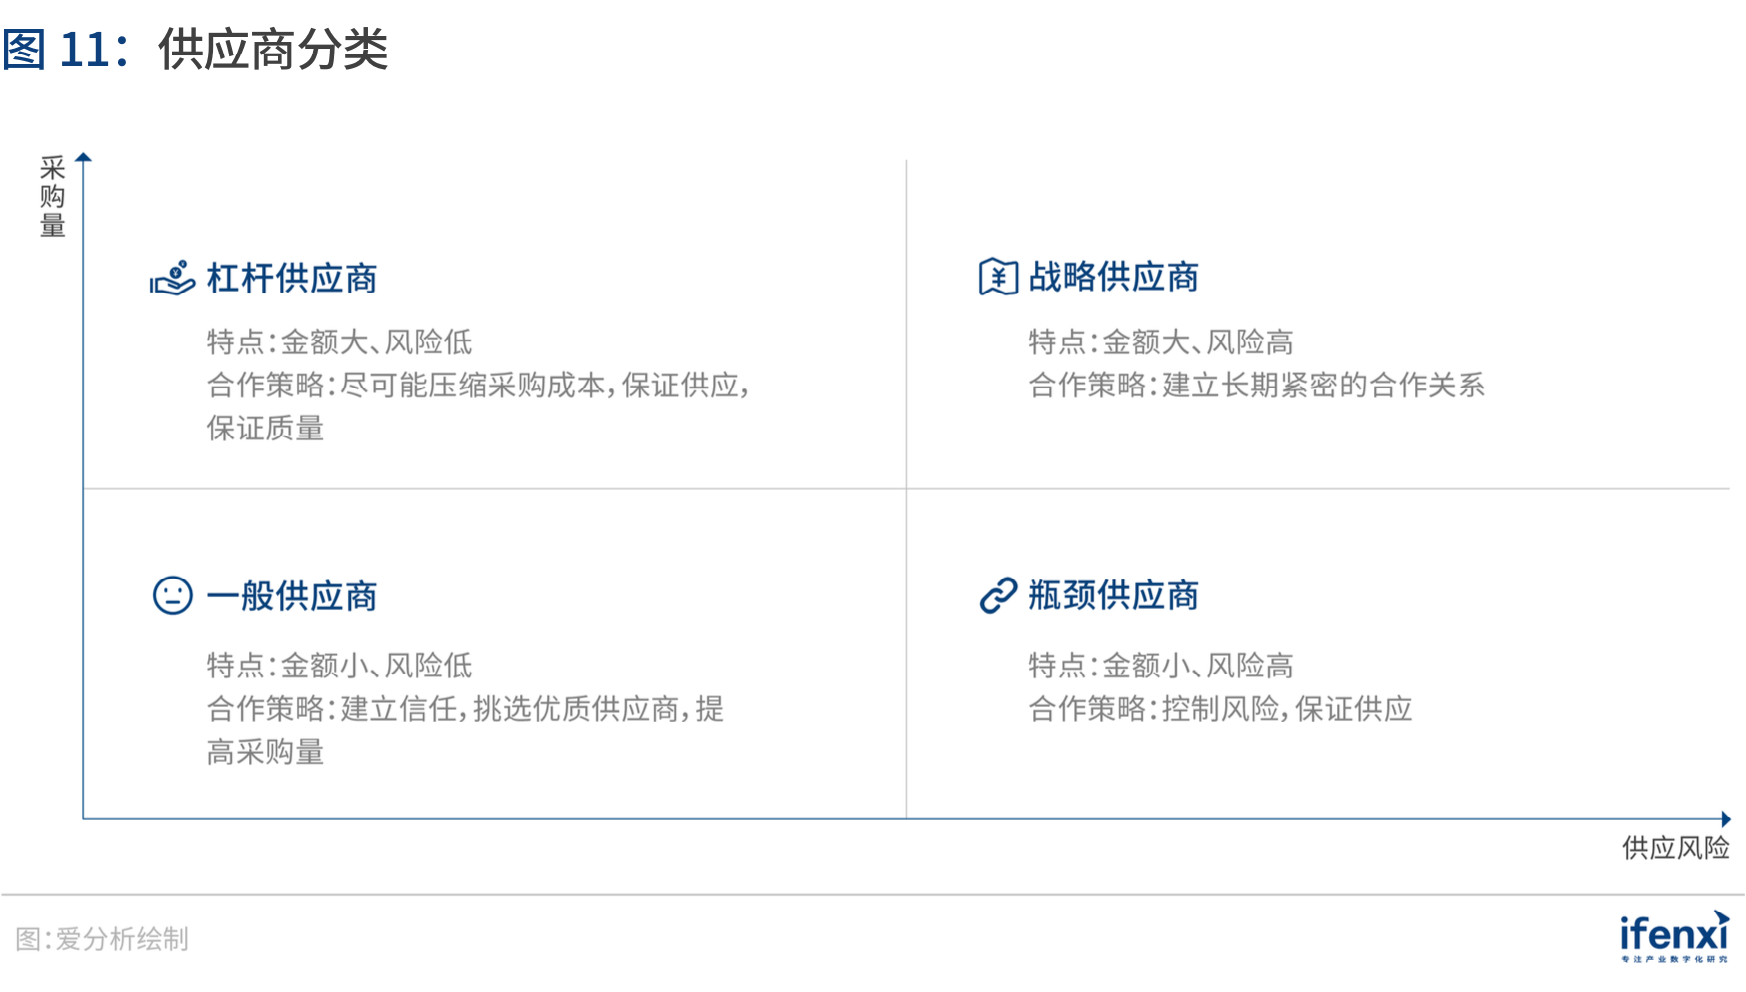Image resolution: width=1746 pixels, height=992 pixels.
Task: Select the 战略供应商 heading
Action: [1114, 277]
